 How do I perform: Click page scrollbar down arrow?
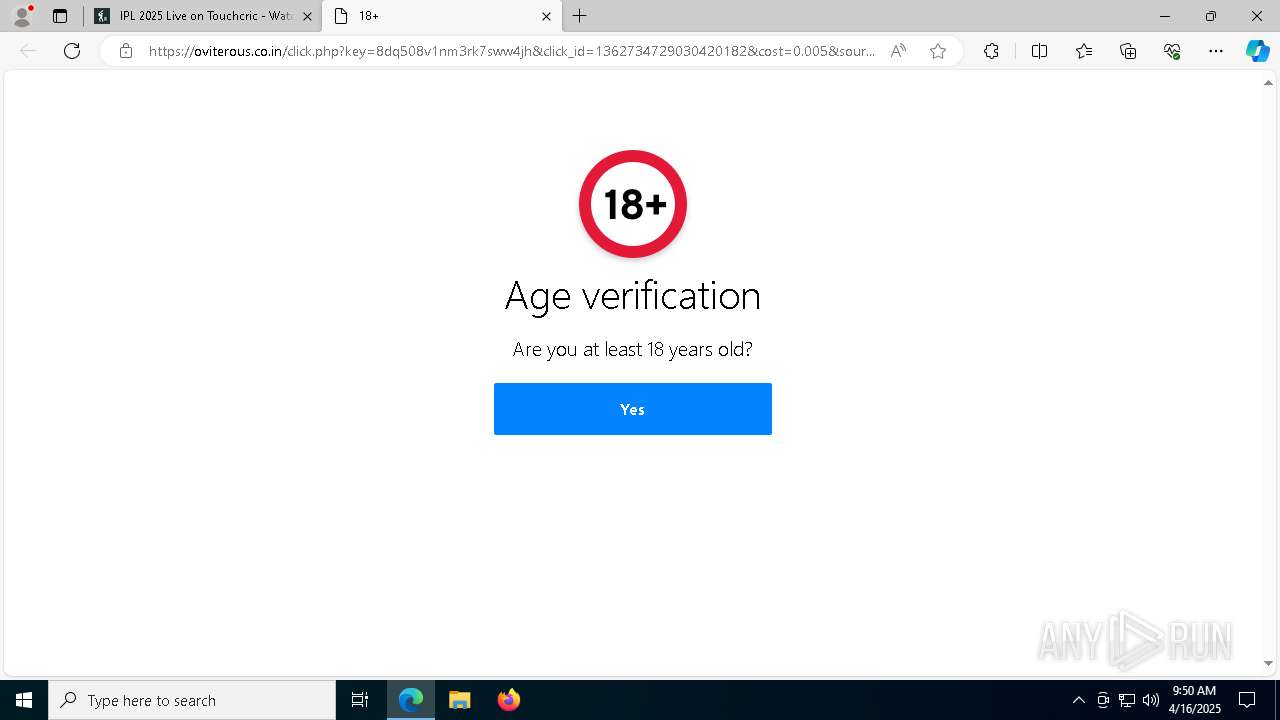point(1269,663)
